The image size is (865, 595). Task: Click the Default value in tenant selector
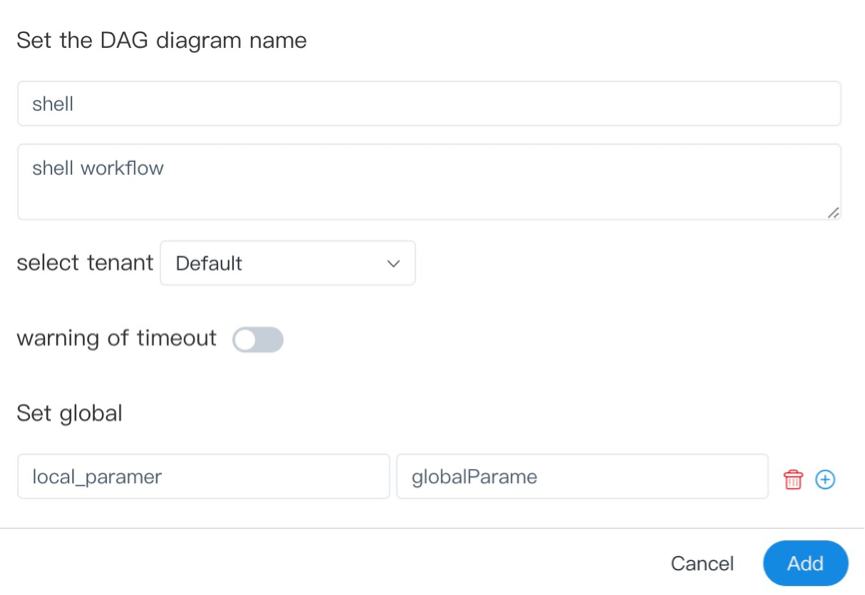[x=209, y=264]
